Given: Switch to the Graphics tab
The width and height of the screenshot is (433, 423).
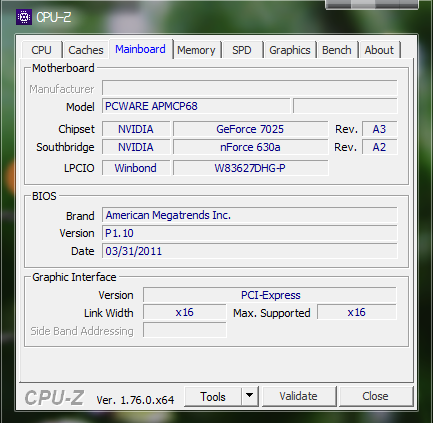Looking at the screenshot, I should click(289, 50).
